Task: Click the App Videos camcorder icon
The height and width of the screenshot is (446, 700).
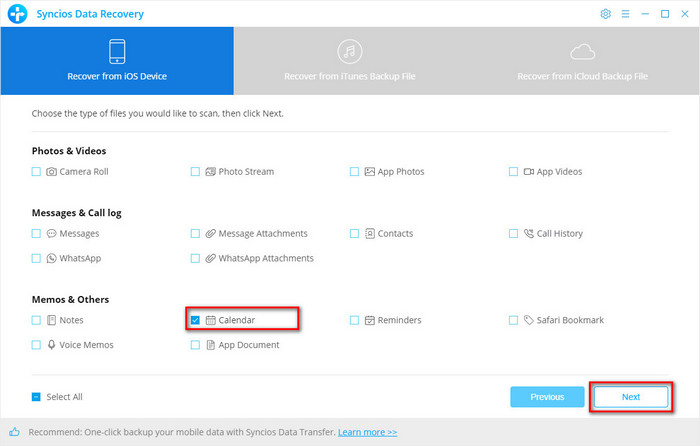Action: pyautogui.click(x=529, y=172)
